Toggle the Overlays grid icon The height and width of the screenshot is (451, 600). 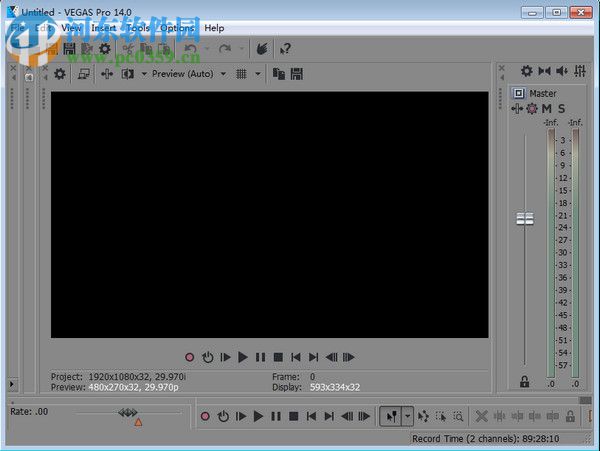pos(241,74)
